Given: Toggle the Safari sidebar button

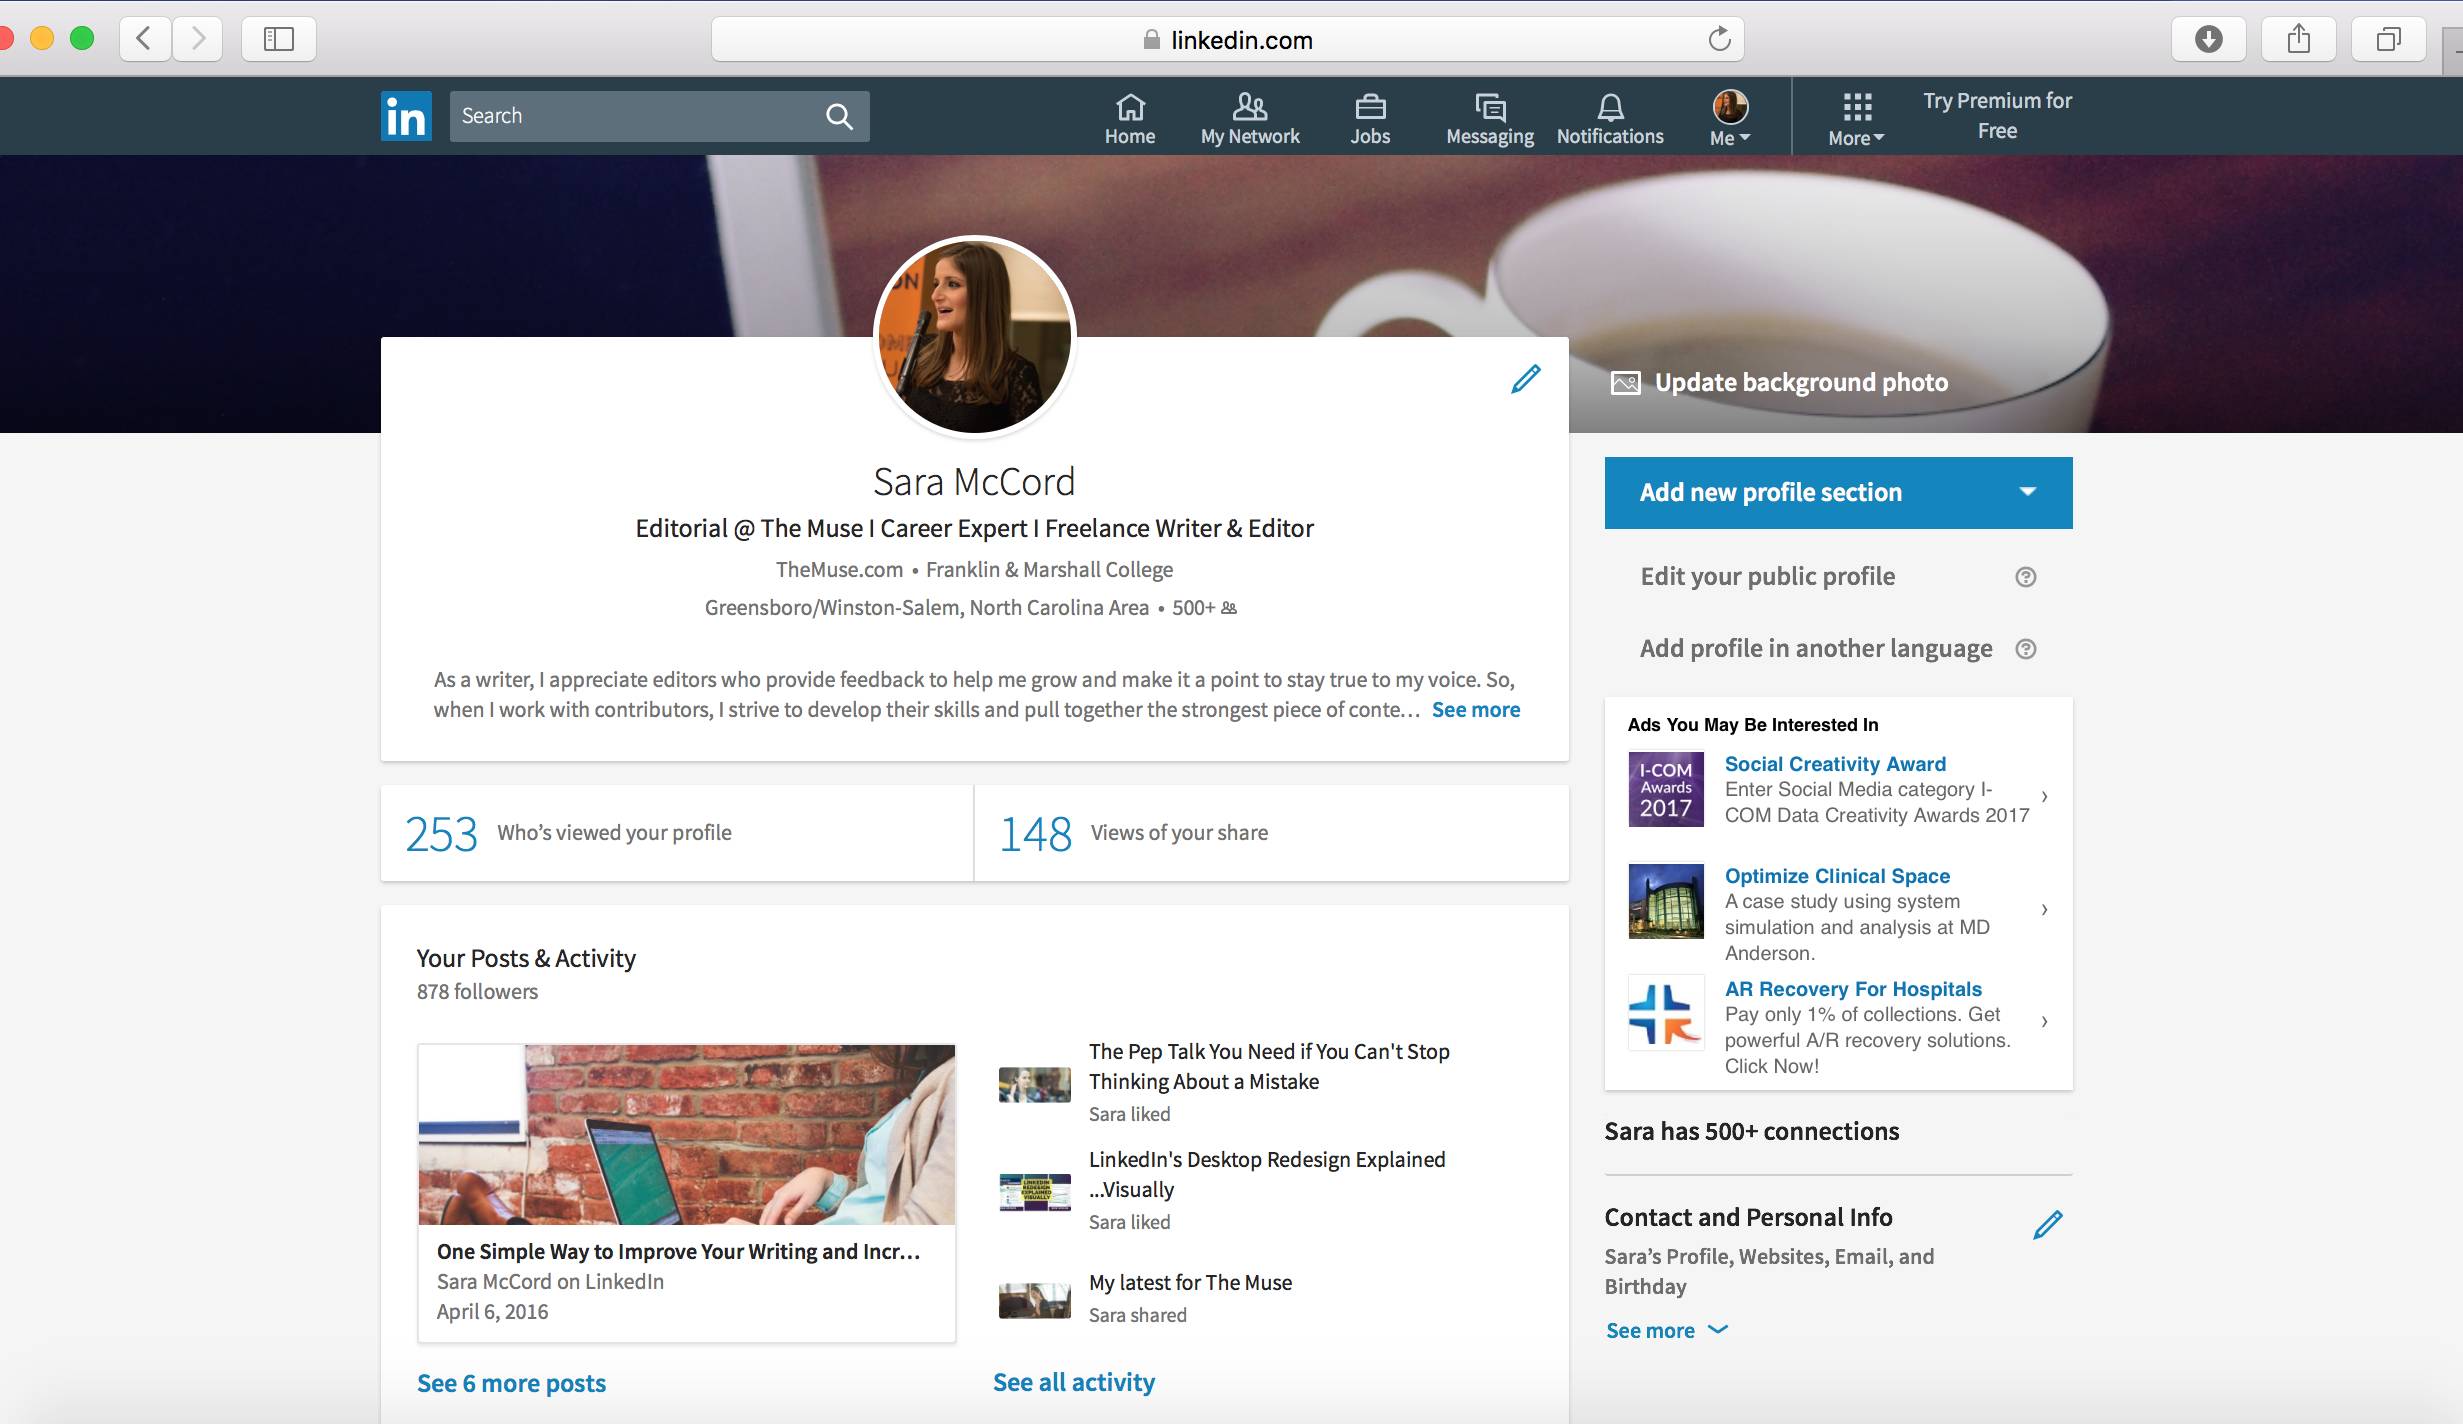Looking at the screenshot, I should tap(278, 40).
